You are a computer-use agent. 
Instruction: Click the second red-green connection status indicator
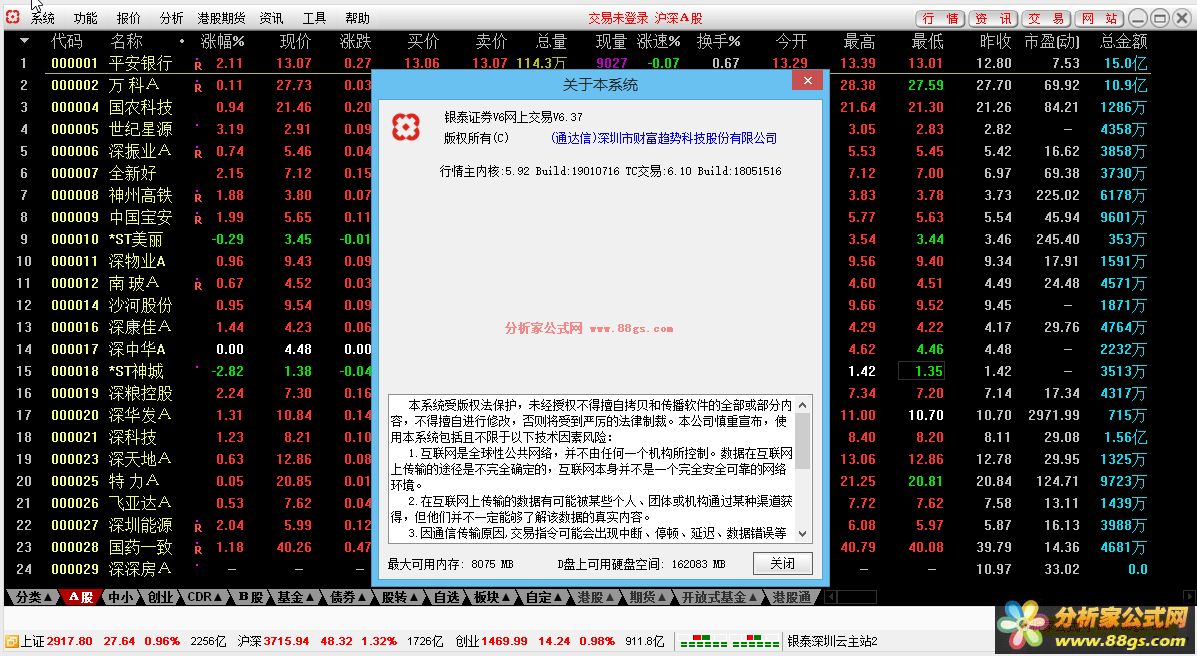point(755,641)
